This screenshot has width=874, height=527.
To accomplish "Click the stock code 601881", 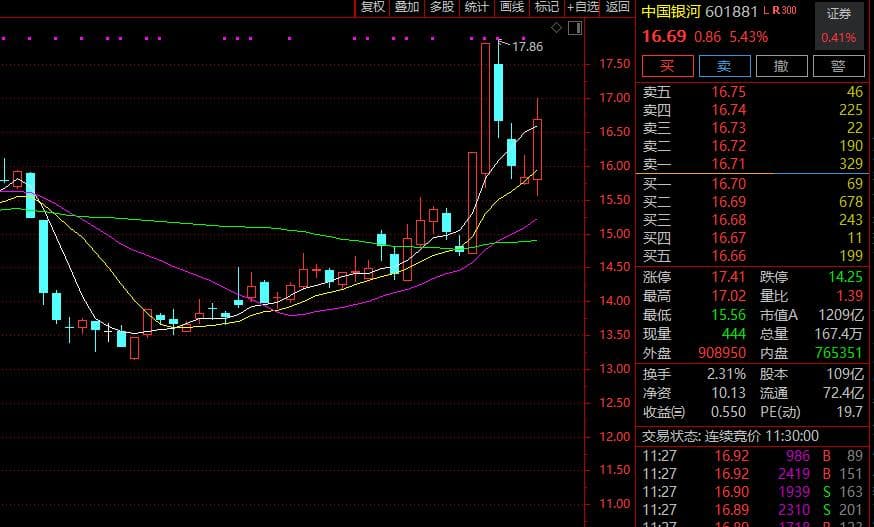I will pyautogui.click(x=731, y=12).
